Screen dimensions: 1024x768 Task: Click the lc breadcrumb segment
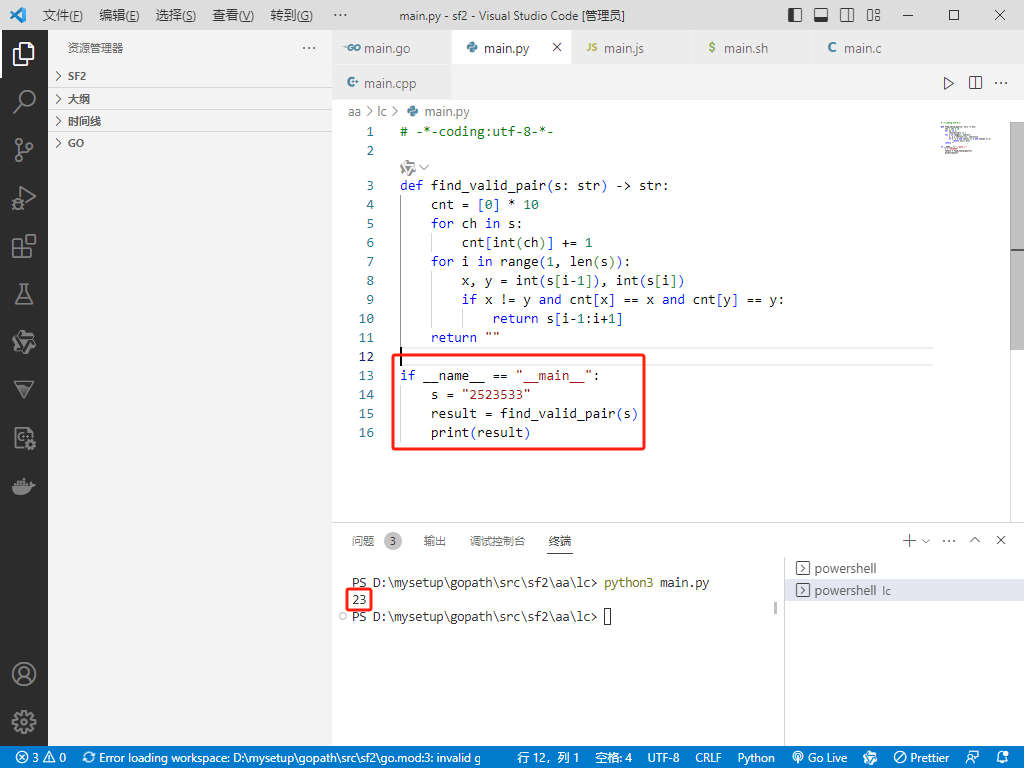381,112
